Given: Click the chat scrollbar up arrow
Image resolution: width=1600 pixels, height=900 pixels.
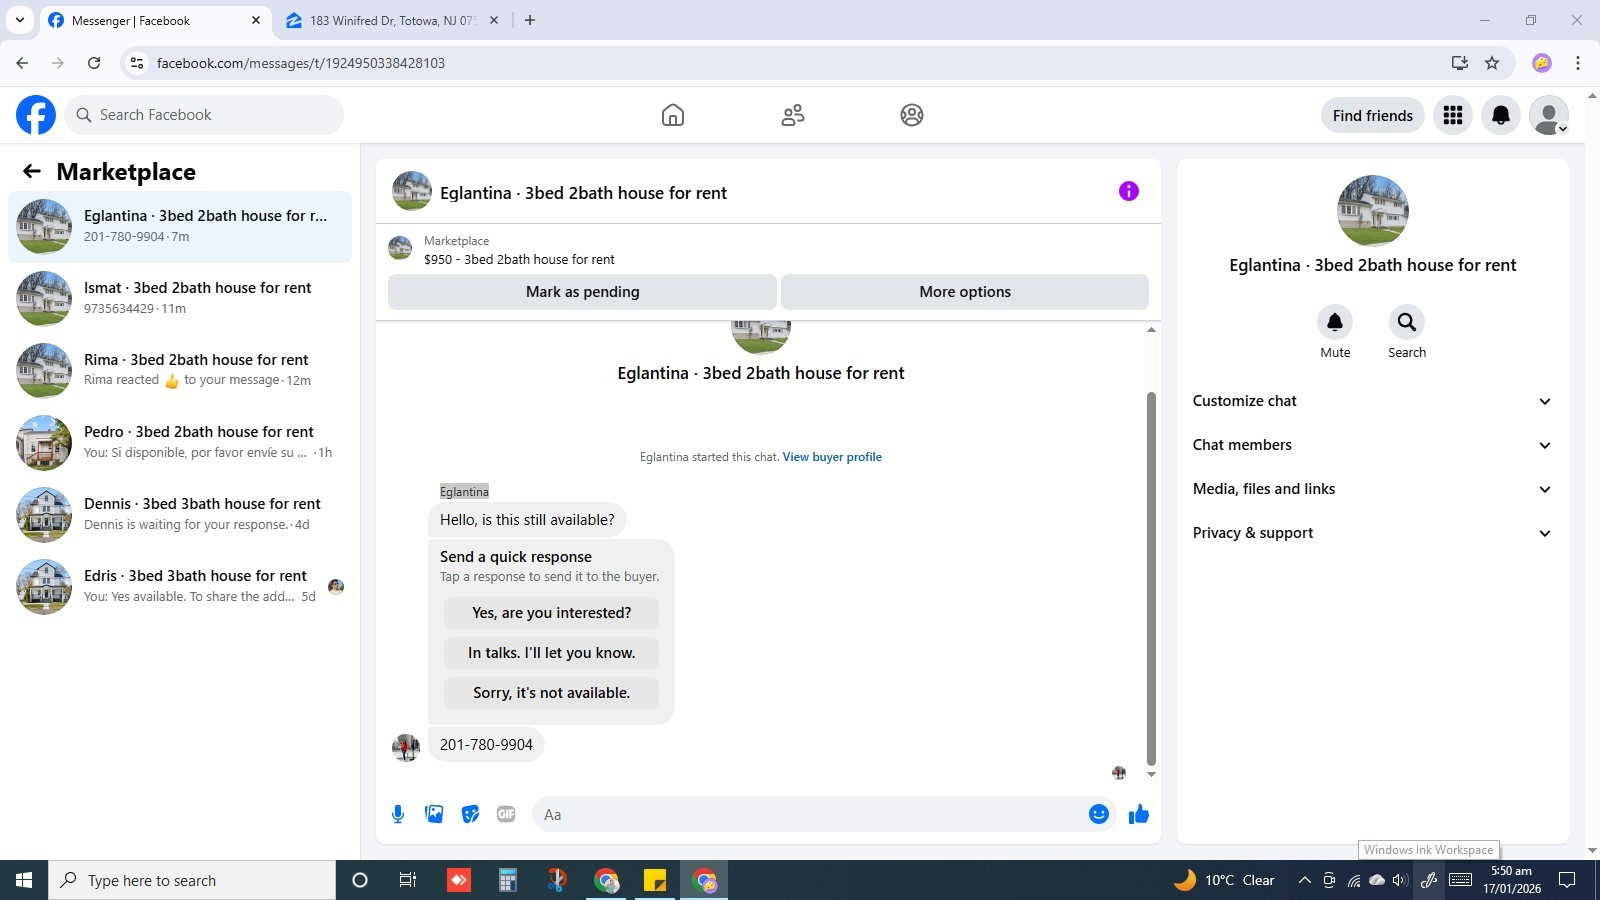Looking at the screenshot, I should [1151, 329].
